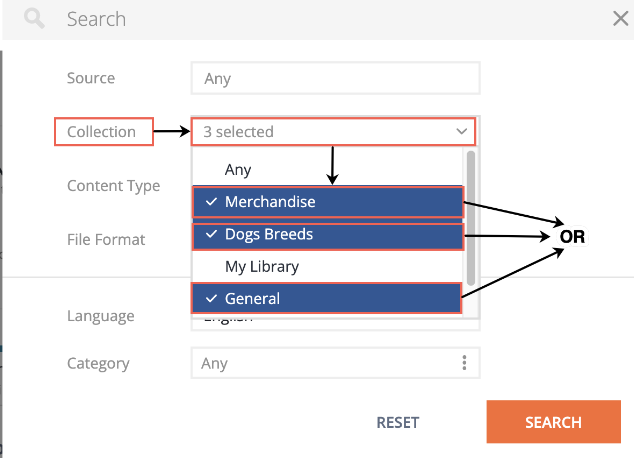Image resolution: width=634 pixels, height=458 pixels.
Task: Collapse the Collection dropdown showing 3 selected
Action: coord(333,131)
